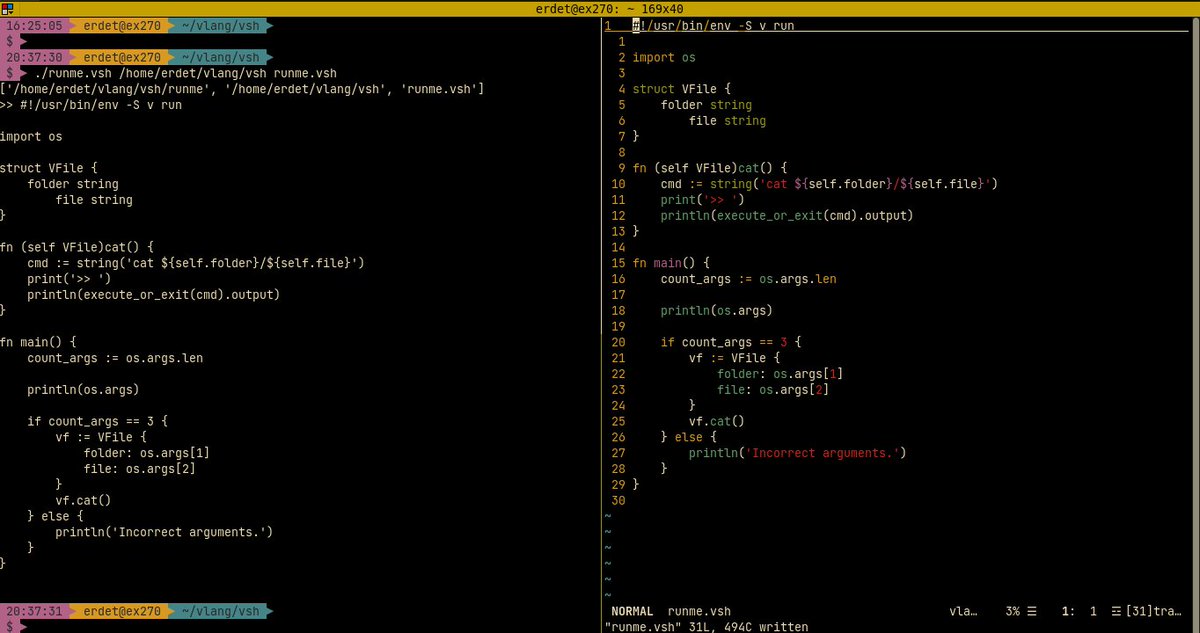
Task: Click 'count_args := os.args.len' on vim line 16
Action: click(x=748, y=279)
